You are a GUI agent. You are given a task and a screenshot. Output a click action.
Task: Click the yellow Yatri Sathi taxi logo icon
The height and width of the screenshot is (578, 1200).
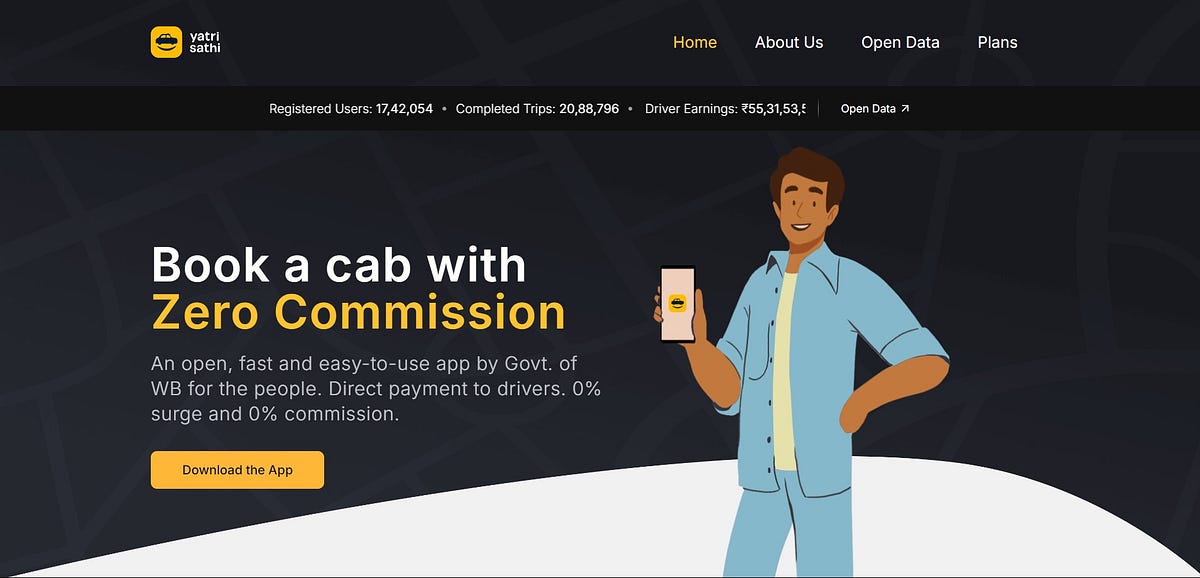tap(166, 42)
